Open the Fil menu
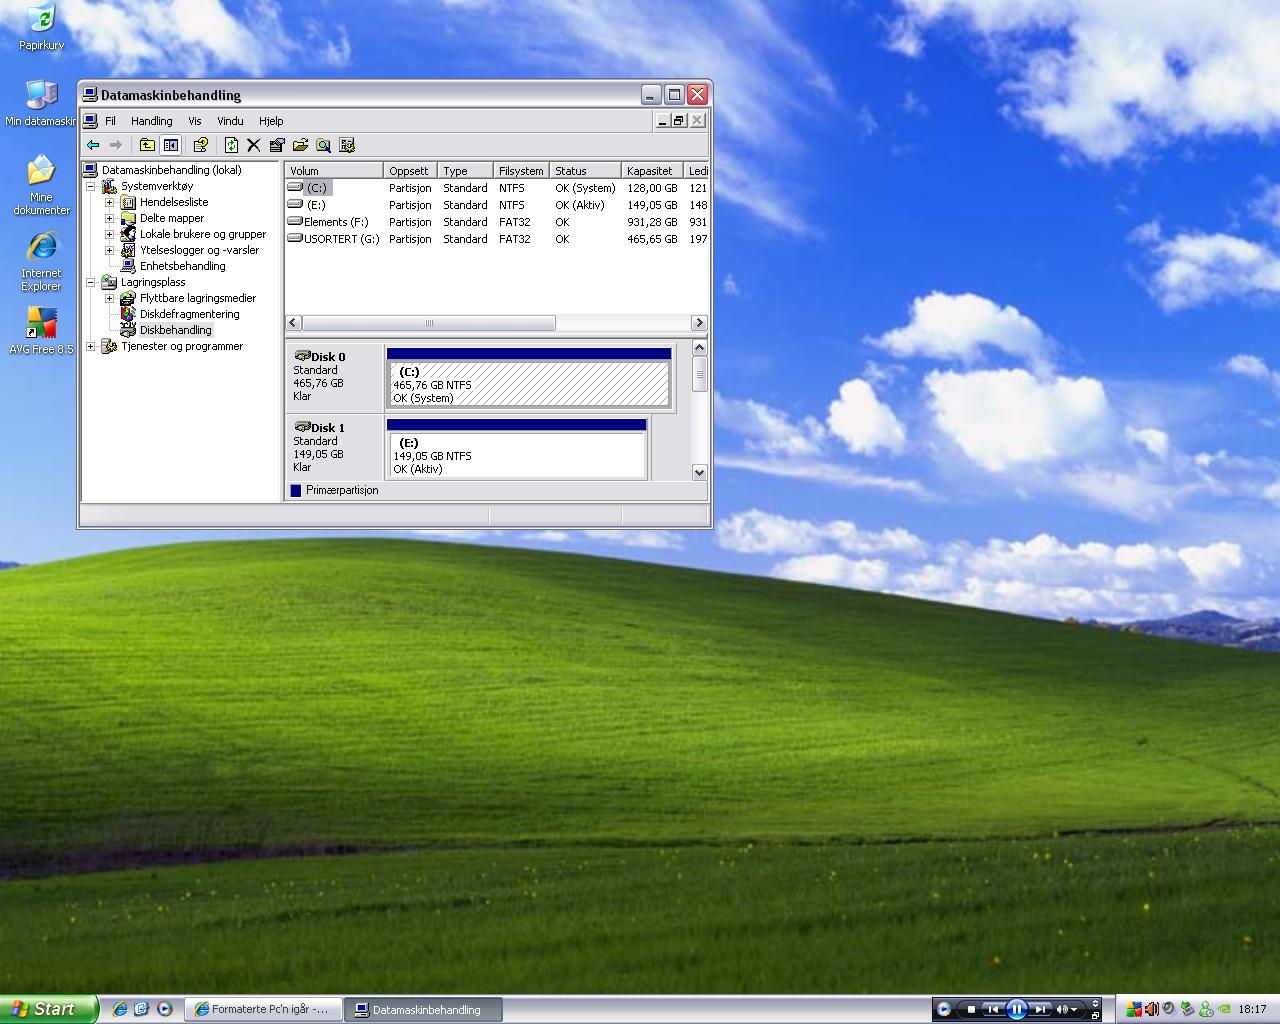This screenshot has height=1024, width=1280. pyautogui.click(x=110, y=121)
